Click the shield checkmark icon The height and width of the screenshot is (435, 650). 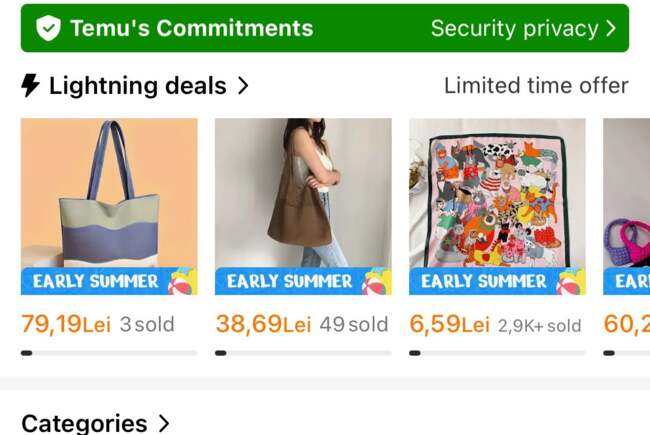click(x=48, y=28)
